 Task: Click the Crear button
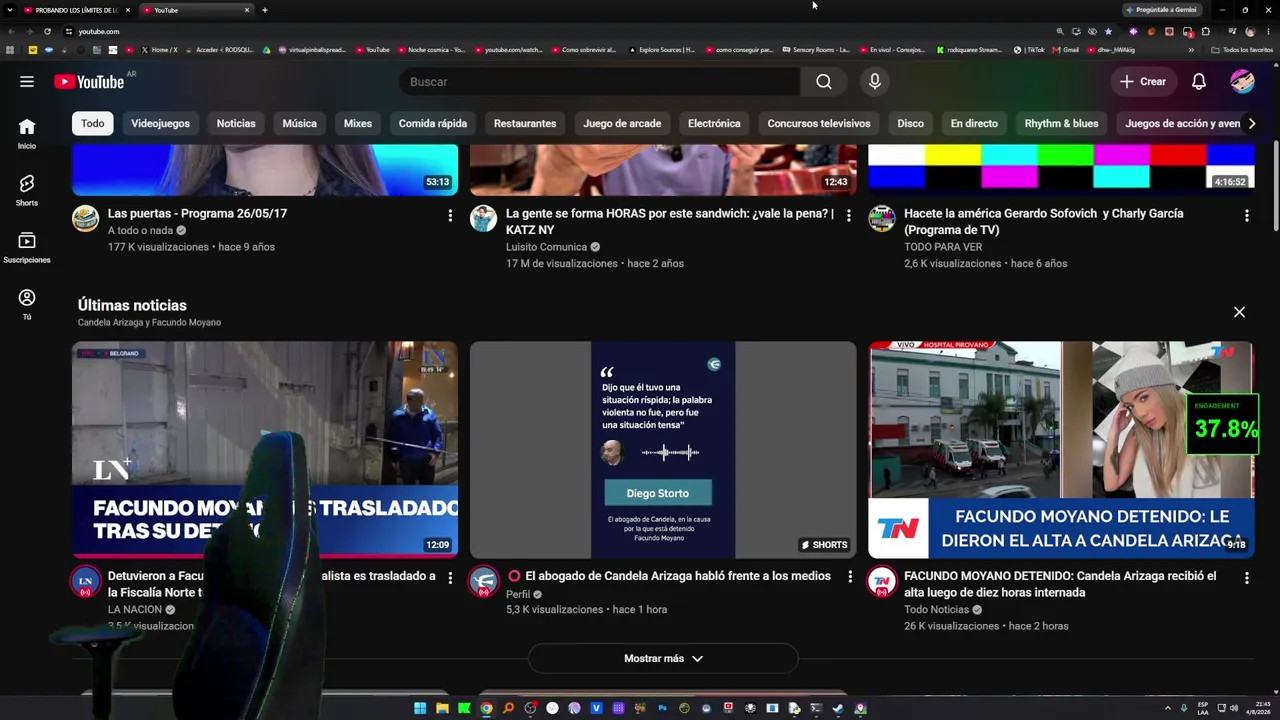(1142, 82)
